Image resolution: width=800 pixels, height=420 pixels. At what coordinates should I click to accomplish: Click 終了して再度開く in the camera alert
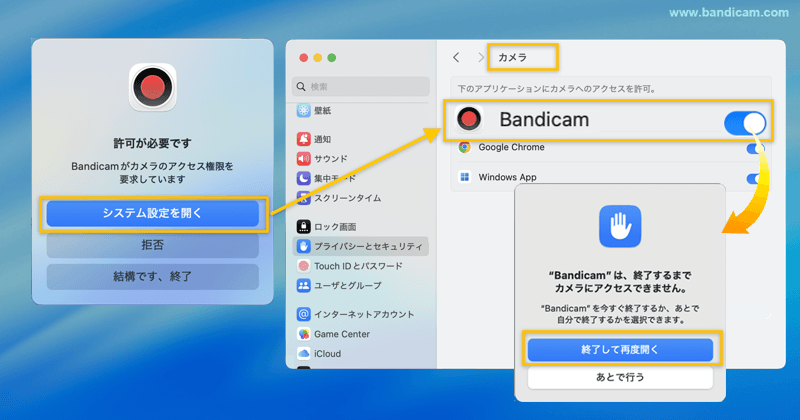pos(620,350)
